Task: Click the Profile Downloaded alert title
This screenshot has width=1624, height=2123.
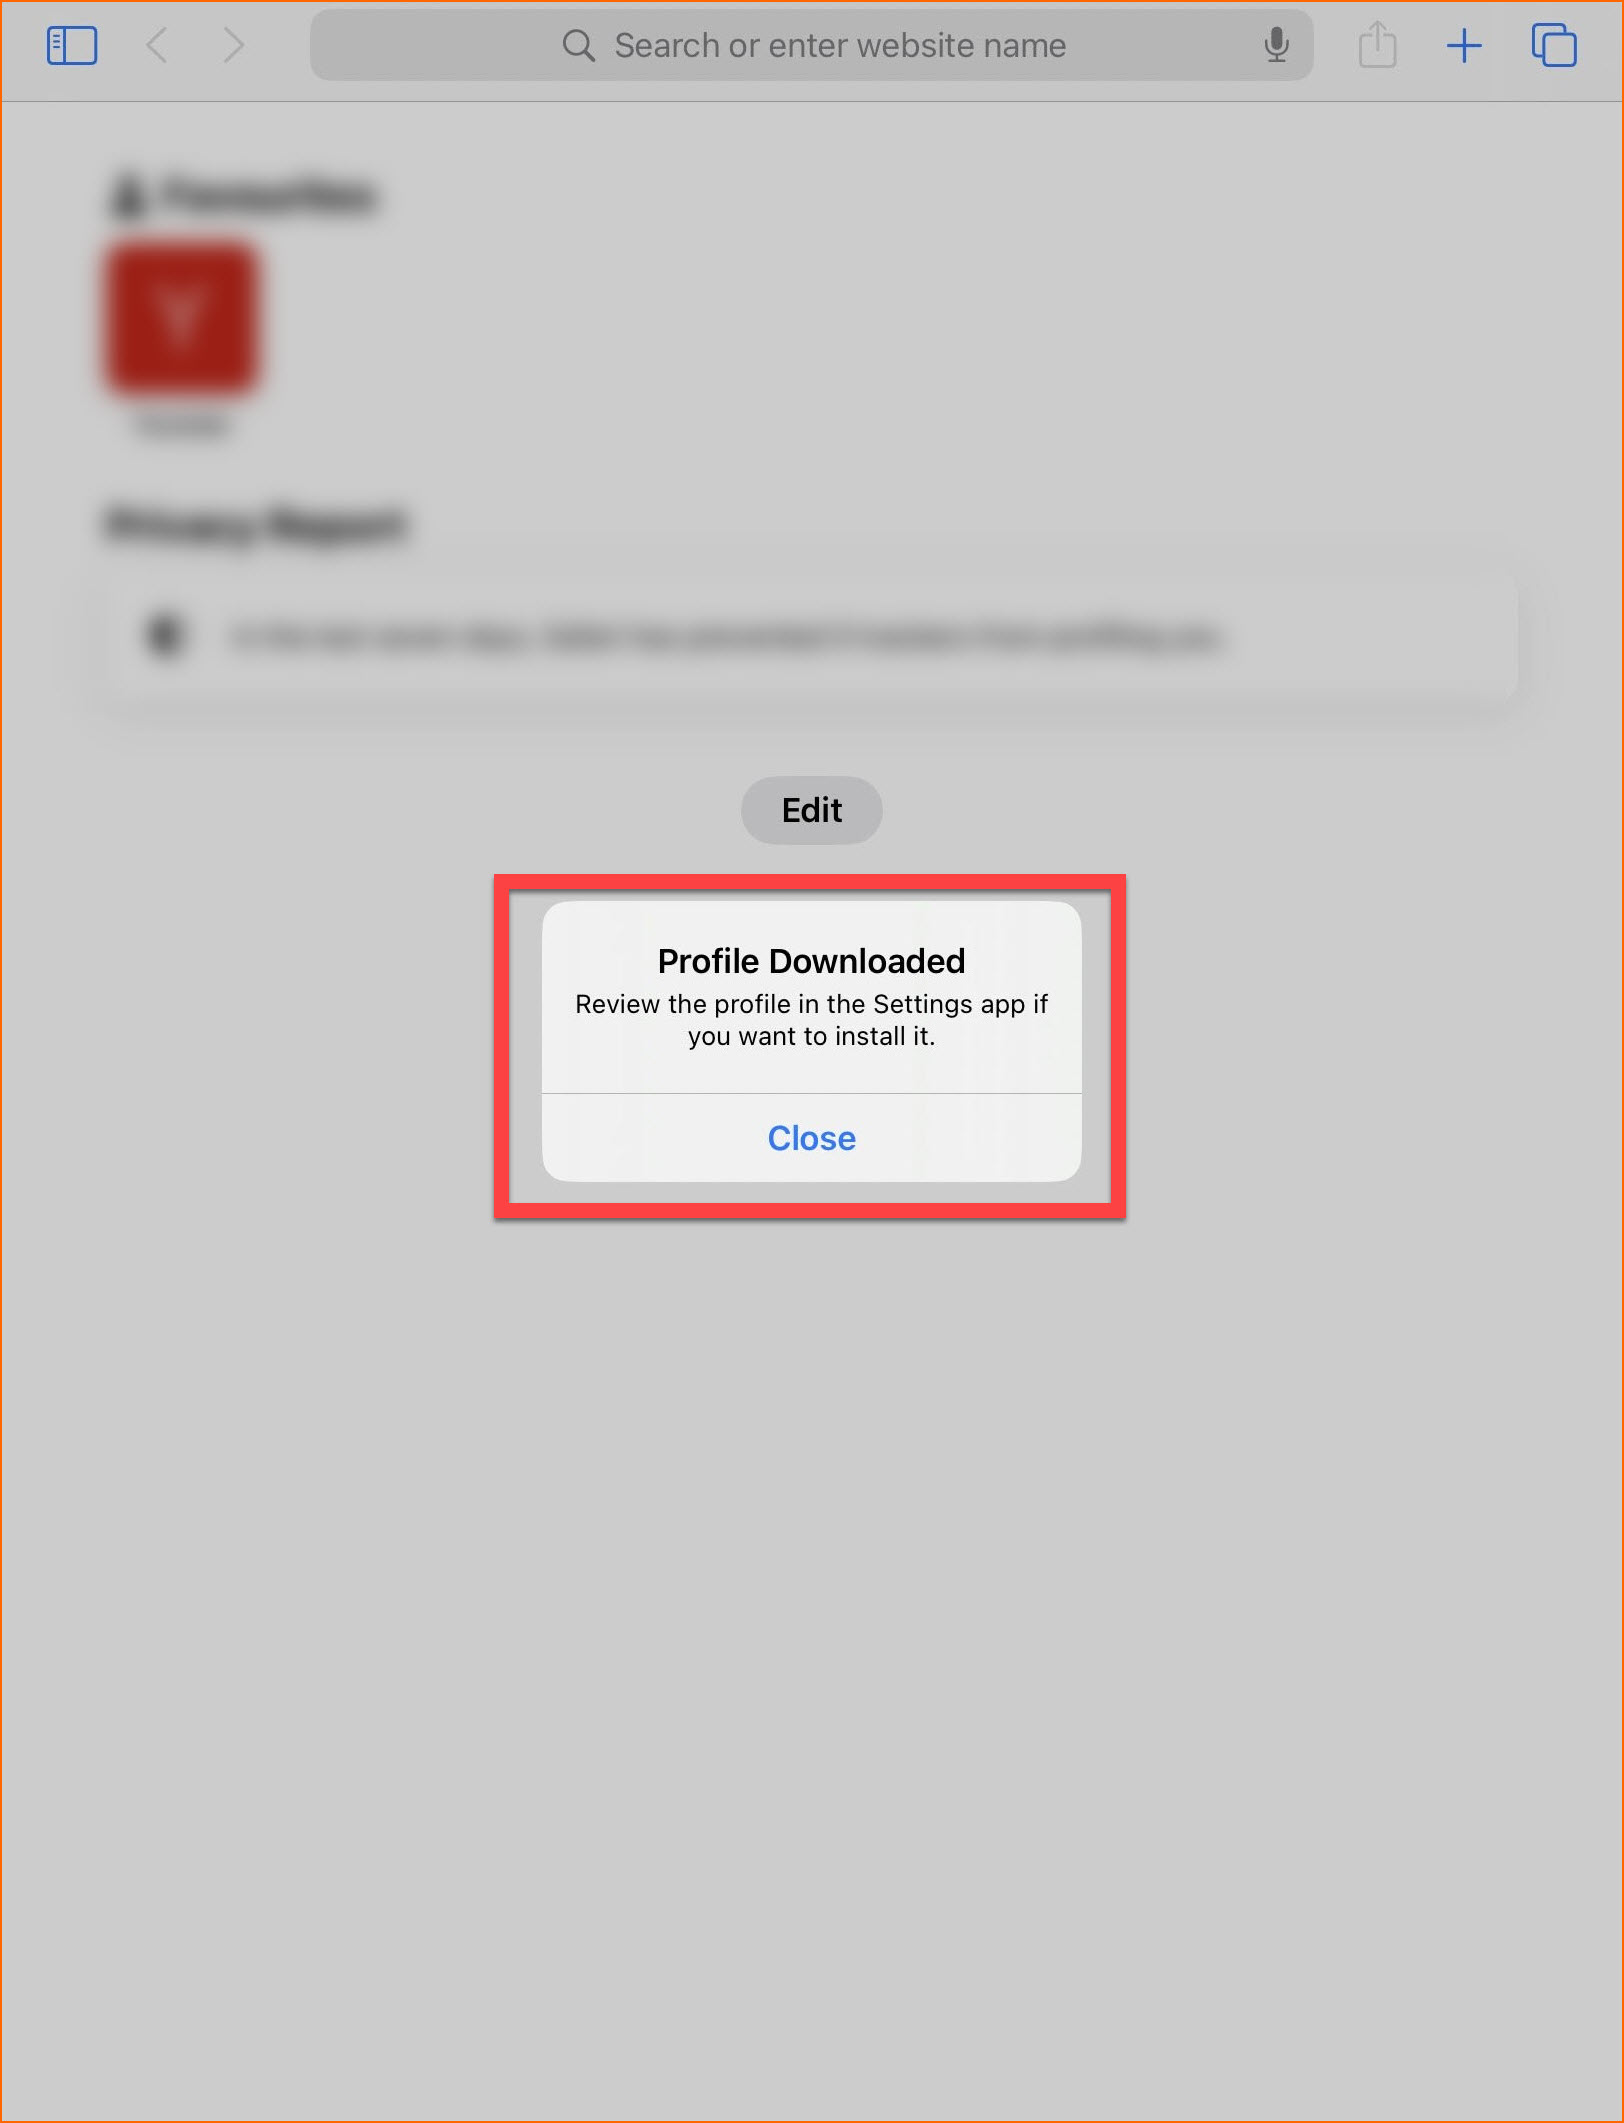Action: [811, 961]
